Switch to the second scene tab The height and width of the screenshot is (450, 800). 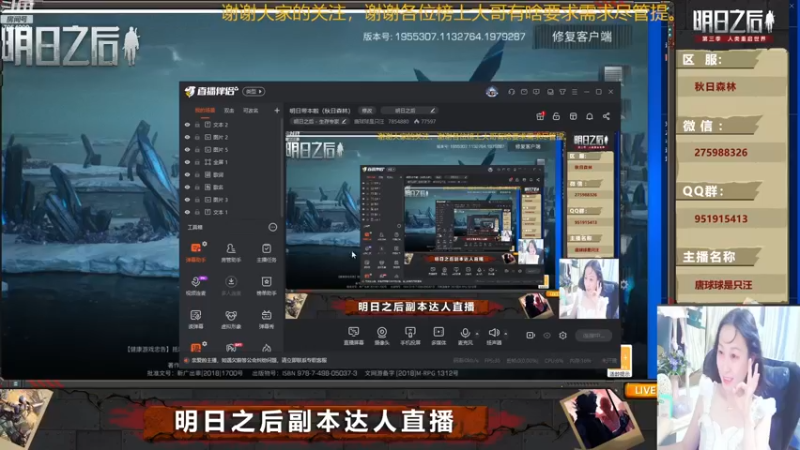tap(229, 110)
